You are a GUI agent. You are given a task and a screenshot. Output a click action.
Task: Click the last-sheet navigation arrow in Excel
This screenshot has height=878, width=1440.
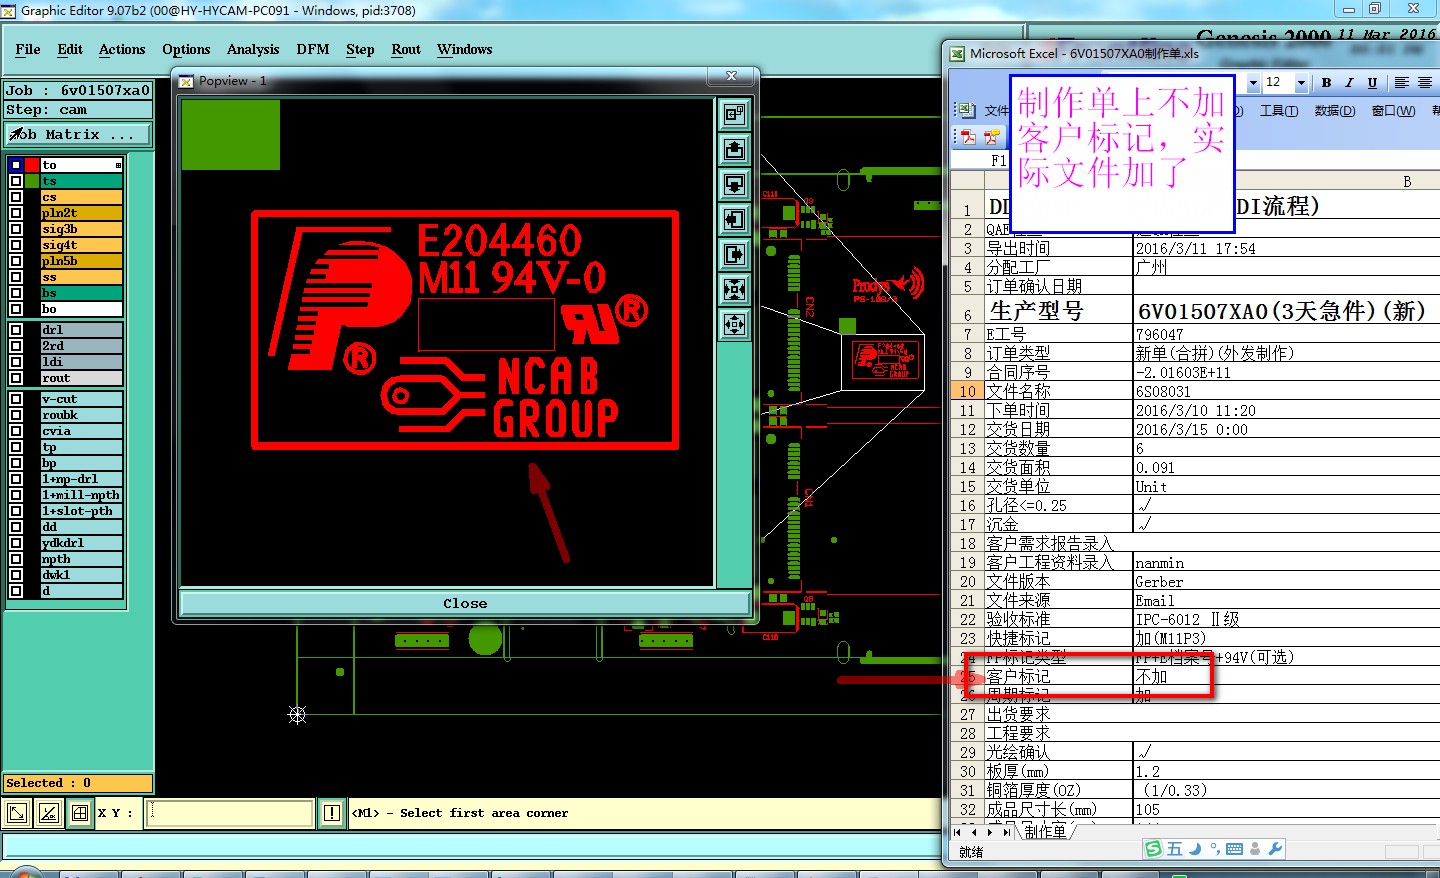(1006, 832)
